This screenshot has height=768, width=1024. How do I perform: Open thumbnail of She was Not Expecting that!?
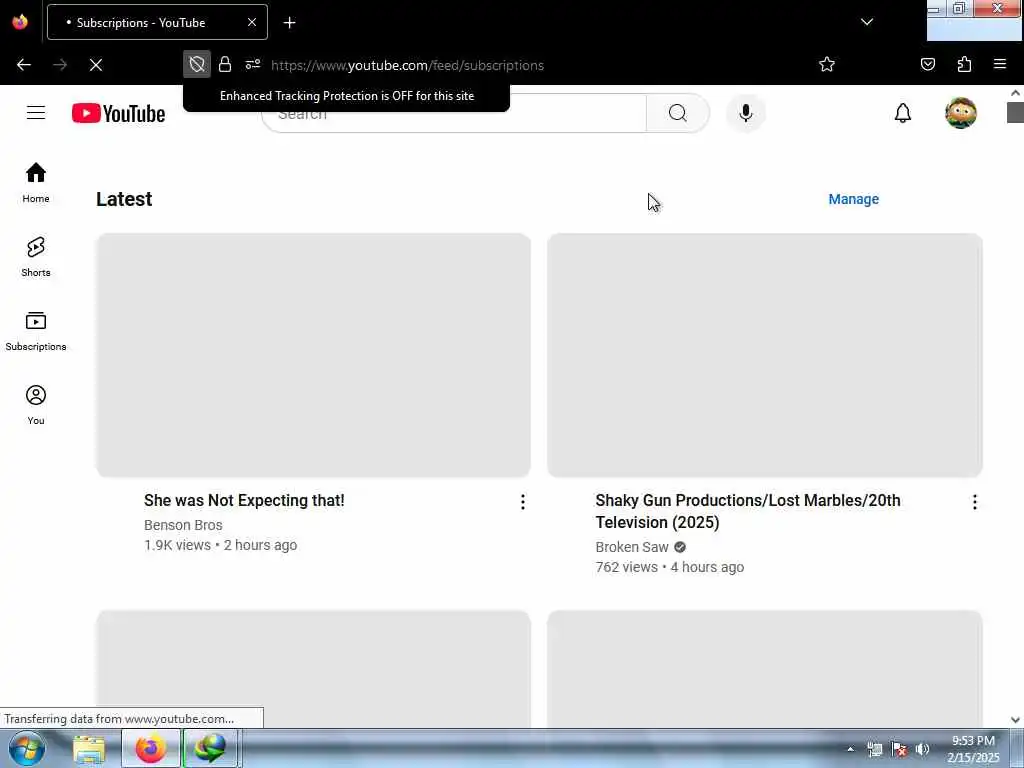tap(313, 355)
